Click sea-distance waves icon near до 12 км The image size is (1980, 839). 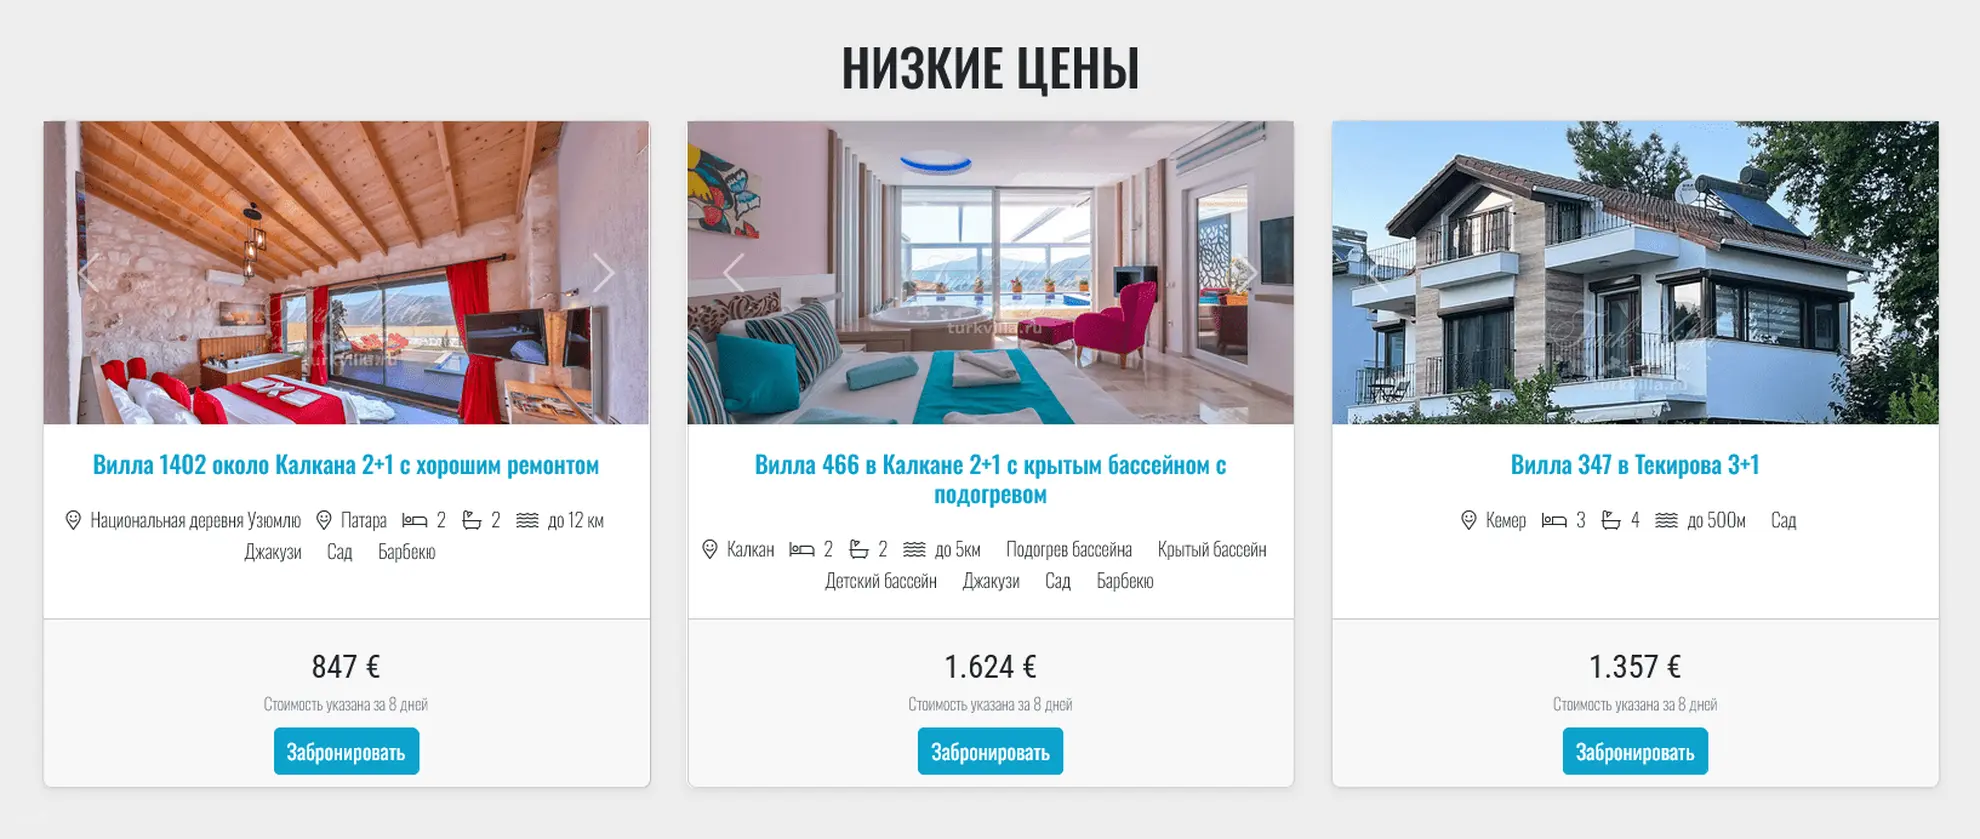[527, 520]
